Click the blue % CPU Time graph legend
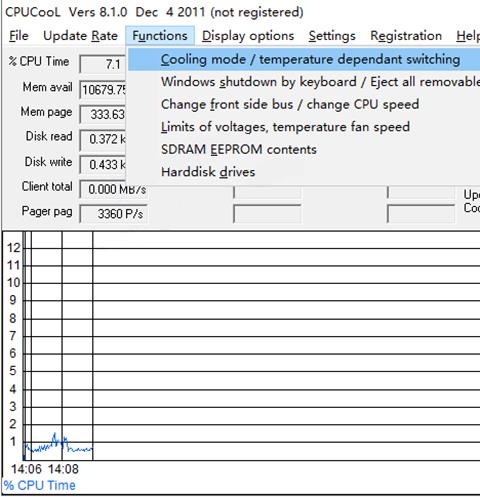 40,485
